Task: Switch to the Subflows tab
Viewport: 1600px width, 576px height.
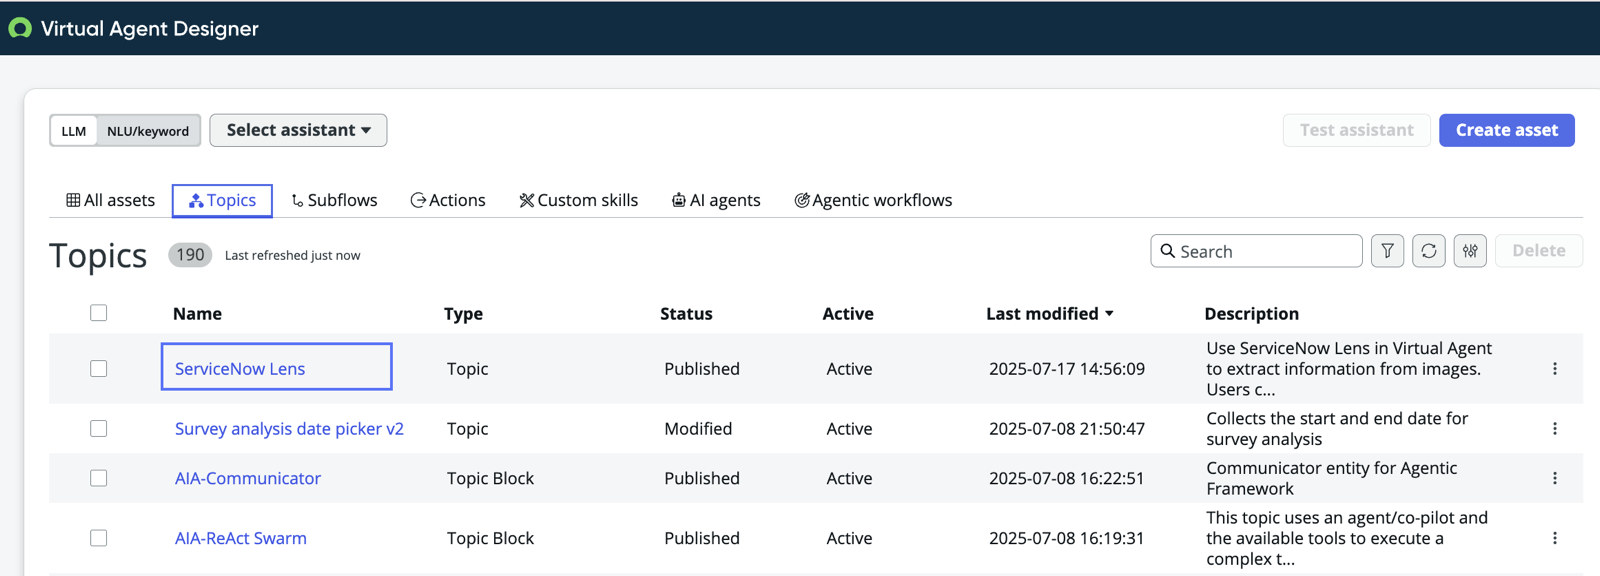Action: click(334, 200)
